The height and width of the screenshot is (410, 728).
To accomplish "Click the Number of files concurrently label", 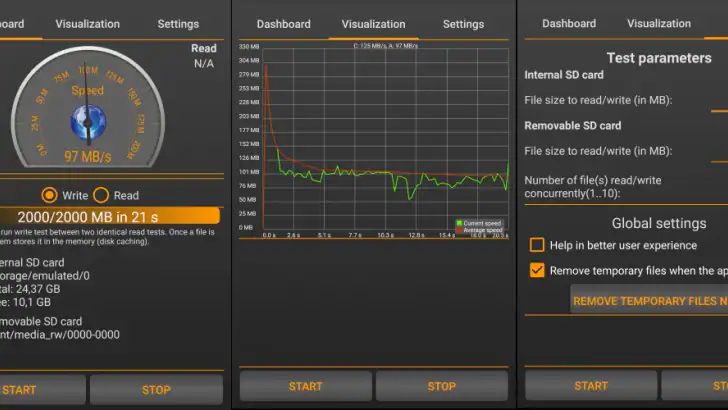I will point(593,187).
